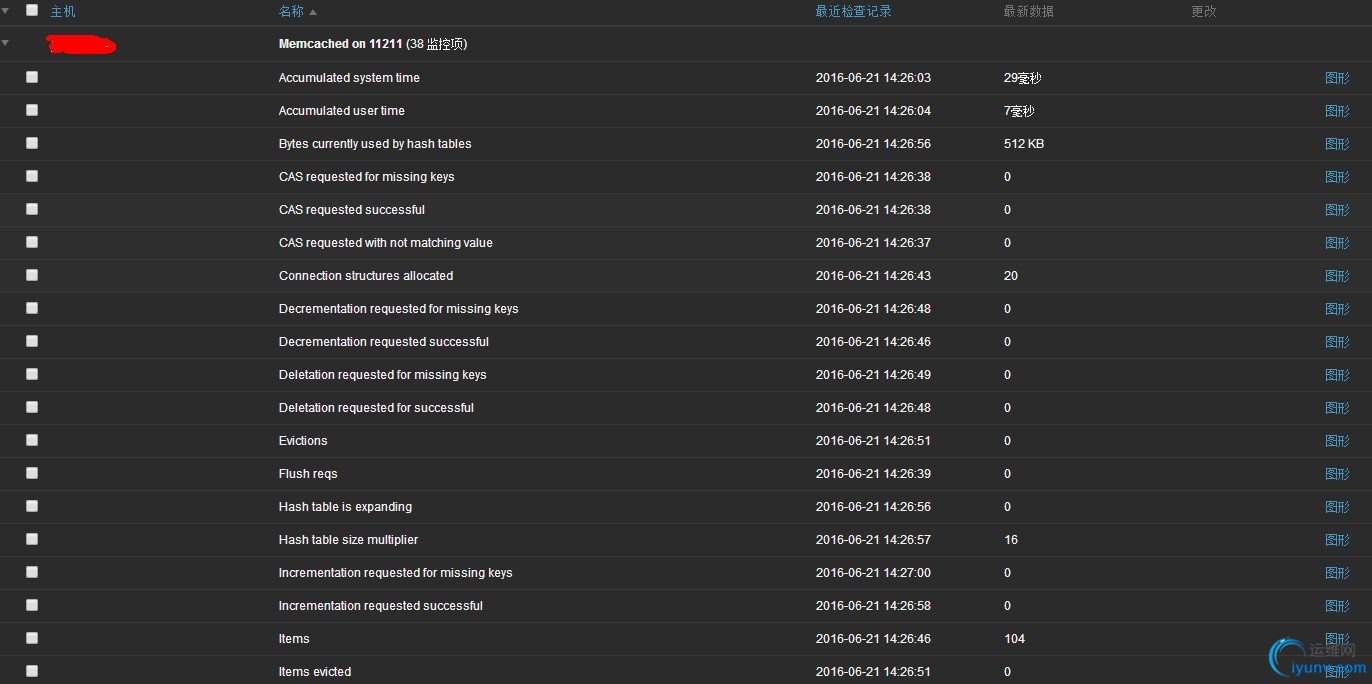
Task: Open 图形 graph for Accumulated user time
Action: (1337, 110)
